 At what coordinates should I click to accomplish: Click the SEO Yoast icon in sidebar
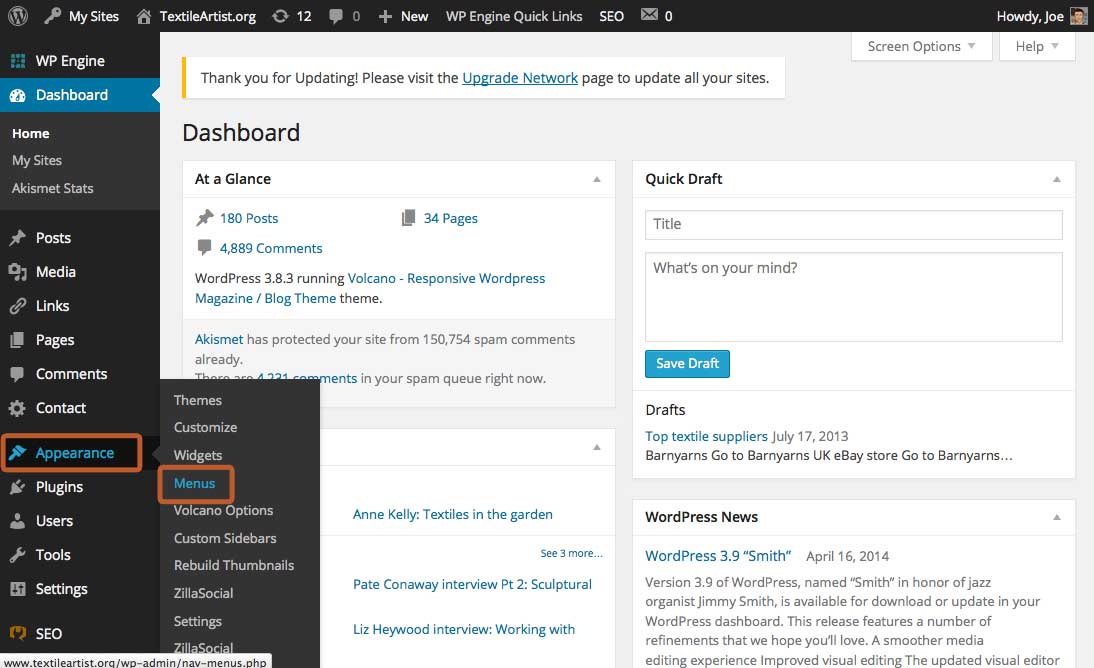point(17,633)
